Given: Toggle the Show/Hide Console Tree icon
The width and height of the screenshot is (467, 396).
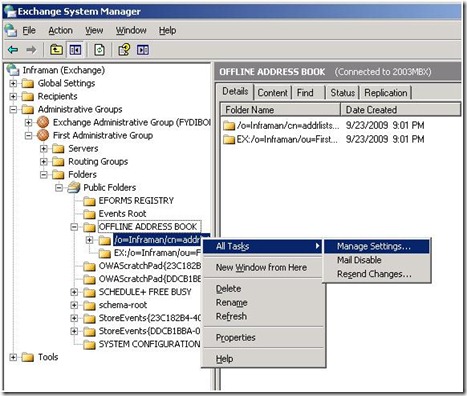Looking at the screenshot, I should tap(75, 50).
